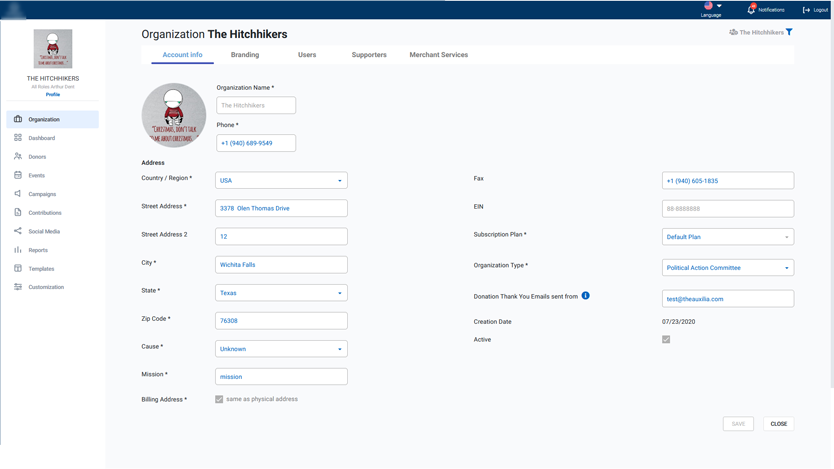Open the State dropdown showing Texas
This screenshot has width=834, height=469.
(281, 293)
